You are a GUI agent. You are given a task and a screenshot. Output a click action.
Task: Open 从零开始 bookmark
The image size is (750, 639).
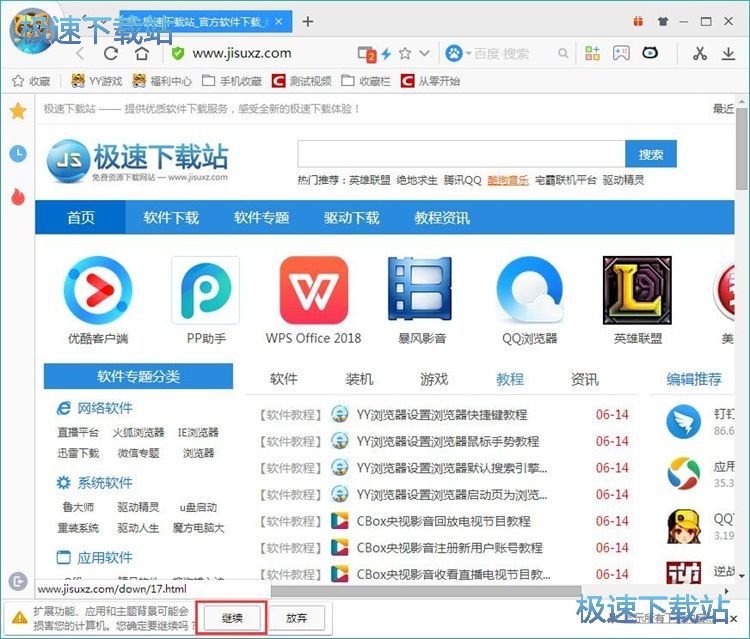point(430,81)
